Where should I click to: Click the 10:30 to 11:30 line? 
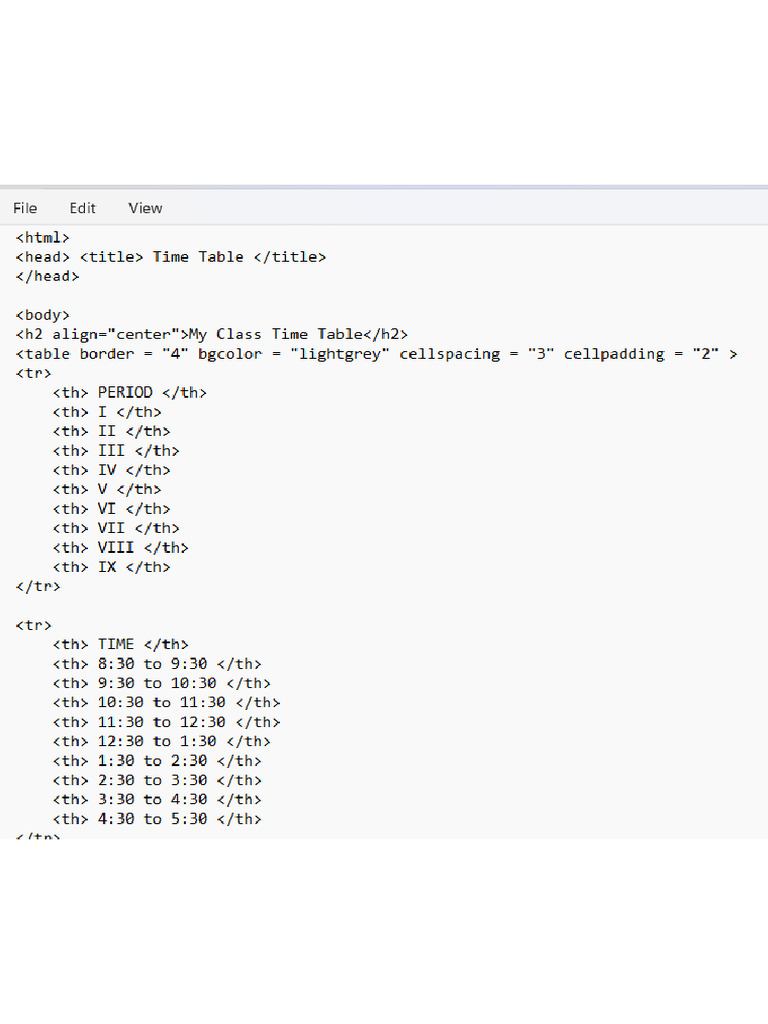click(x=166, y=703)
